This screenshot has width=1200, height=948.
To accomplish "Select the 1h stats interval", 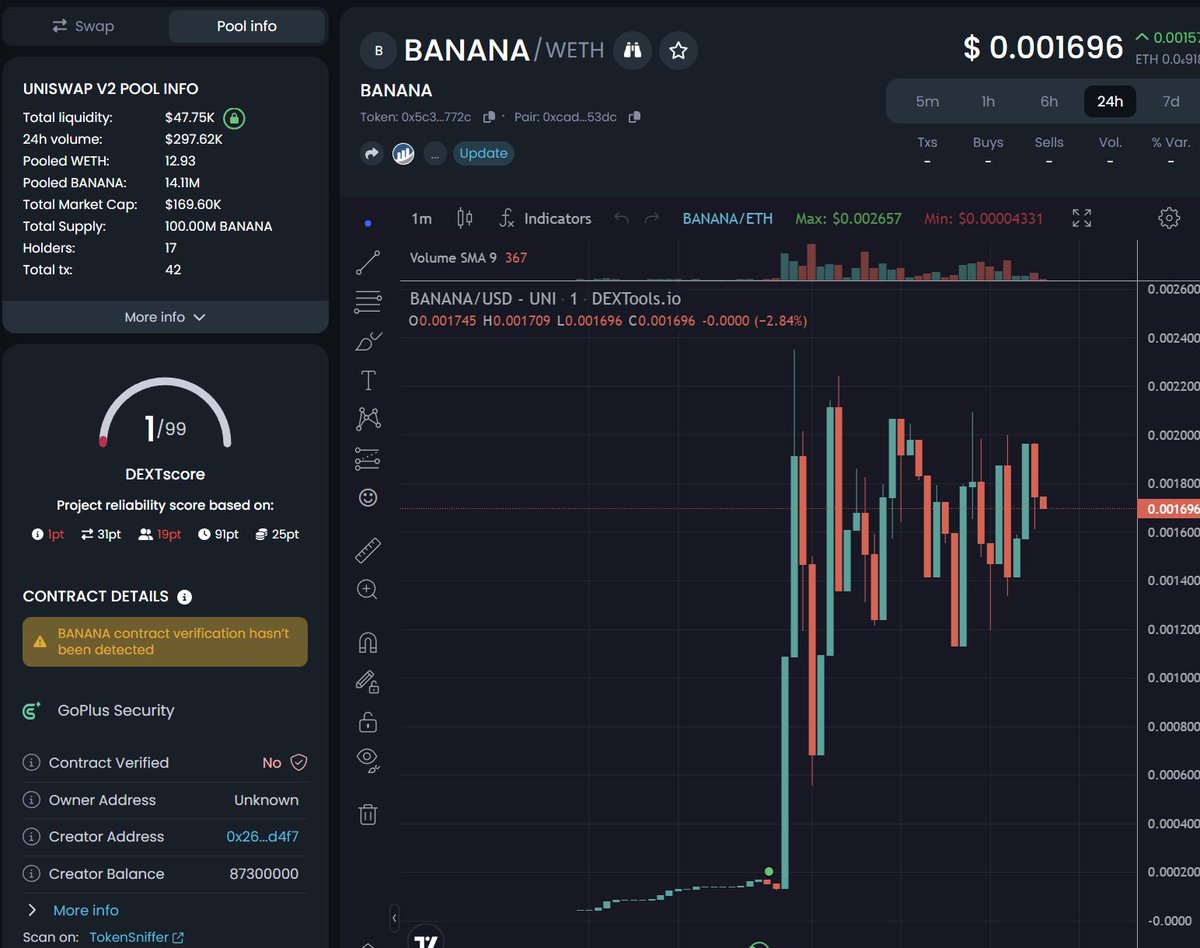I will (988, 101).
